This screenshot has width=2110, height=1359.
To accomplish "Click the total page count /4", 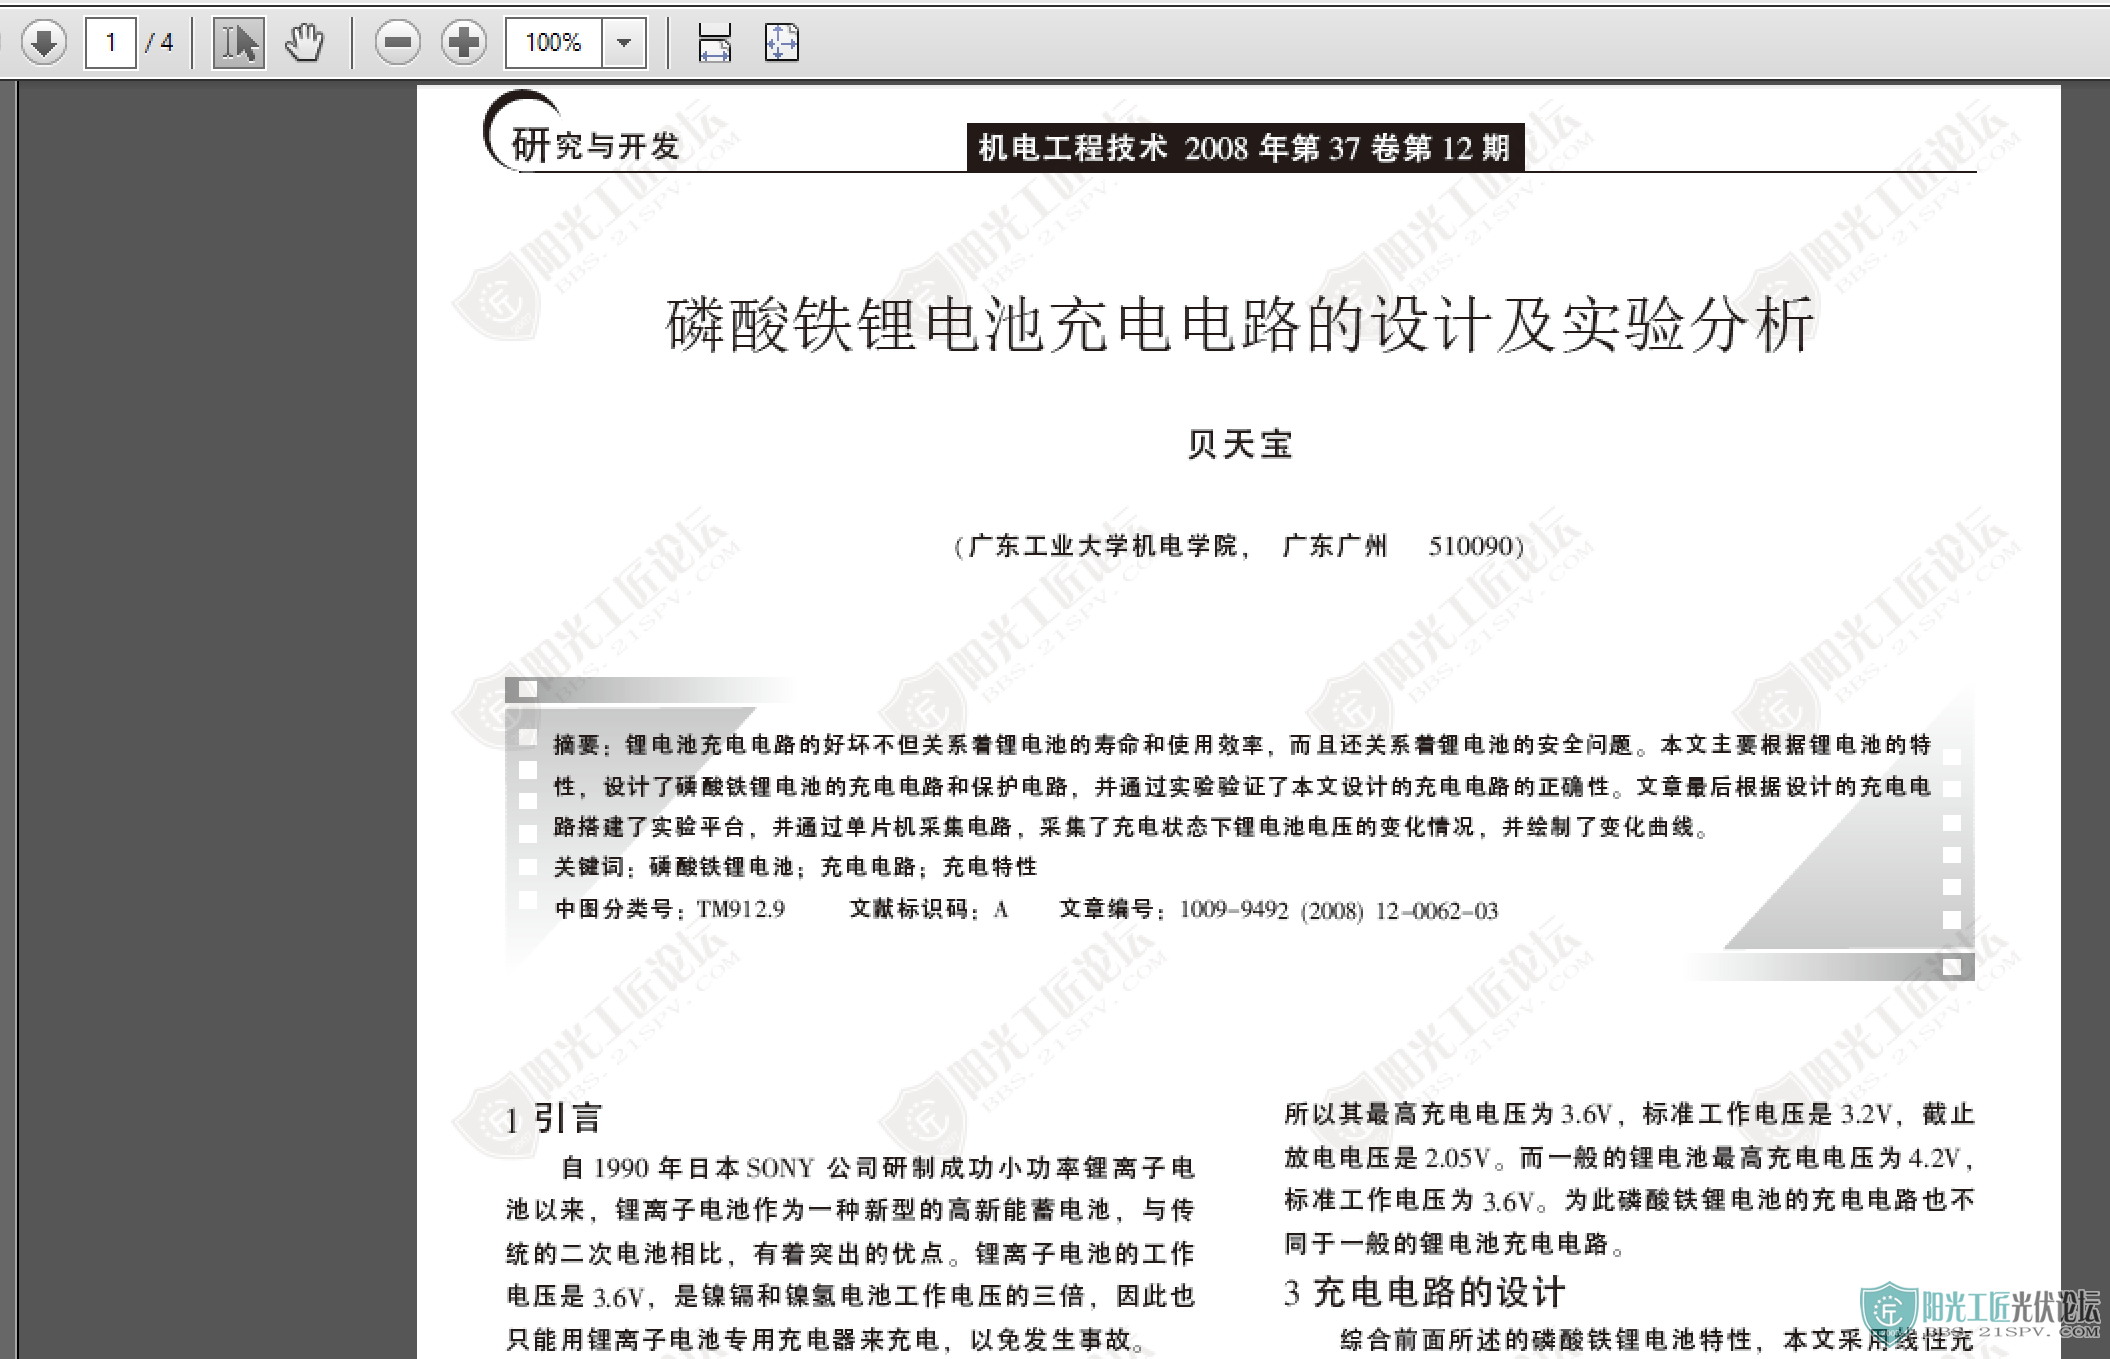I will click(159, 43).
